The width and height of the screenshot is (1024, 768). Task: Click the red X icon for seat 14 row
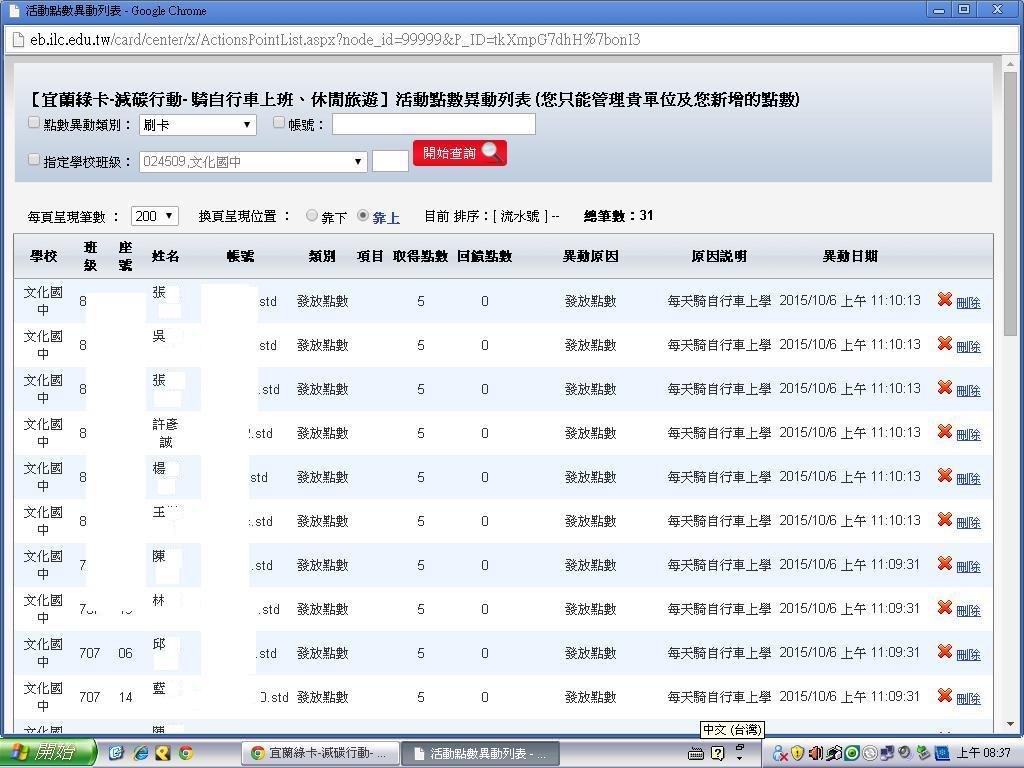point(944,696)
